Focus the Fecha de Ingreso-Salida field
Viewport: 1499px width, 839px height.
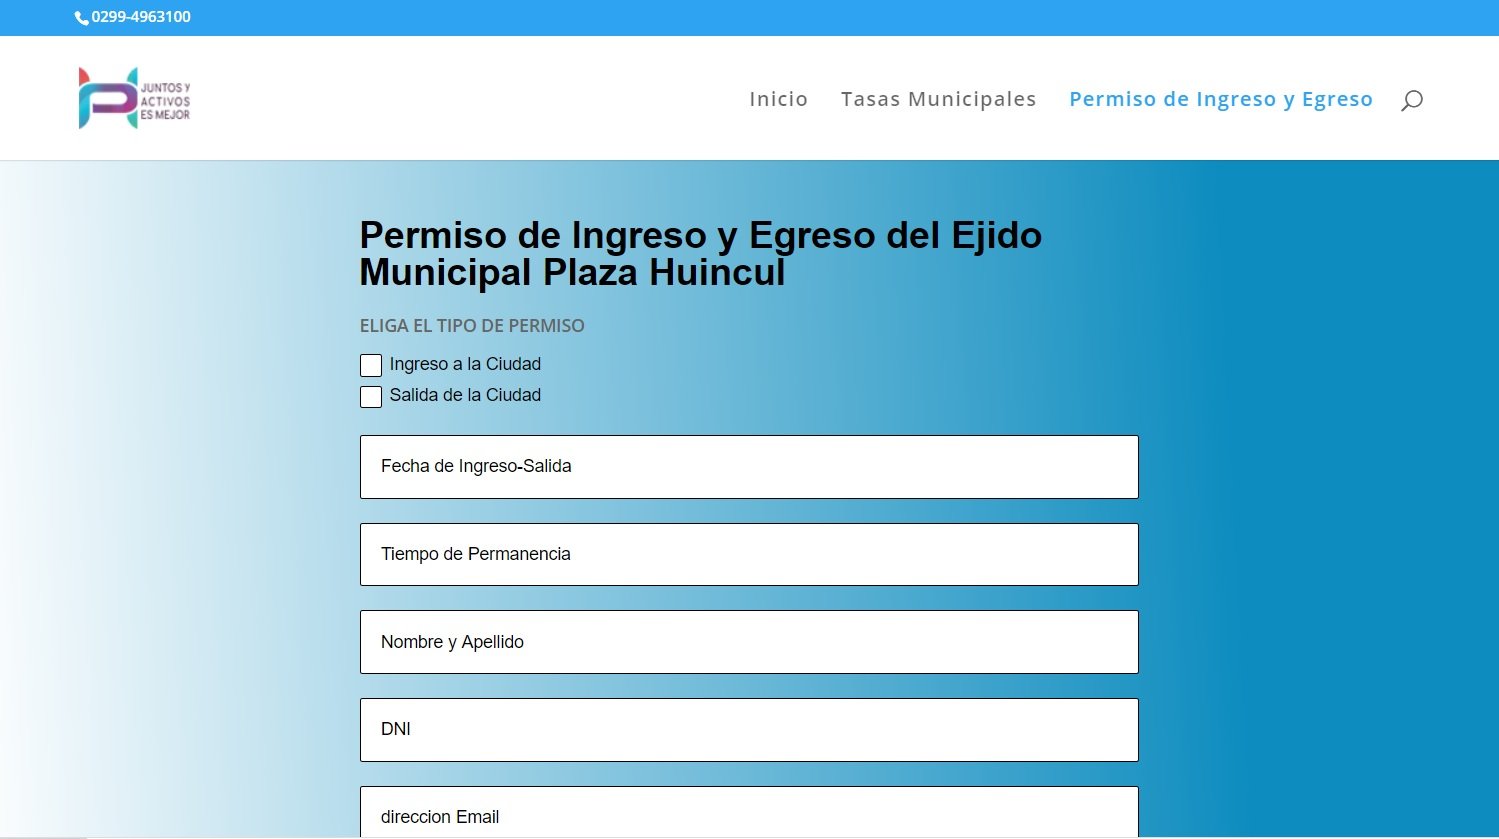[749, 467]
